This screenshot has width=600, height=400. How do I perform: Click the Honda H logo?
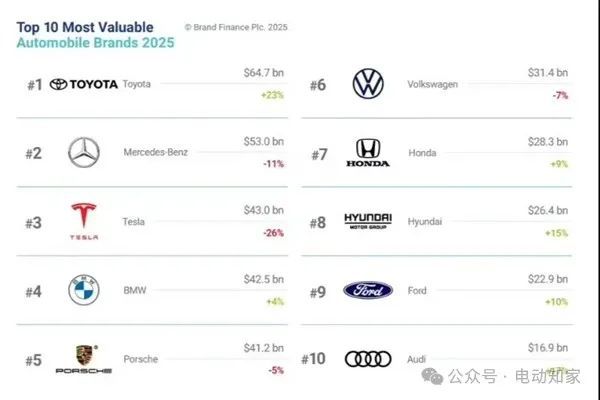point(368,153)
